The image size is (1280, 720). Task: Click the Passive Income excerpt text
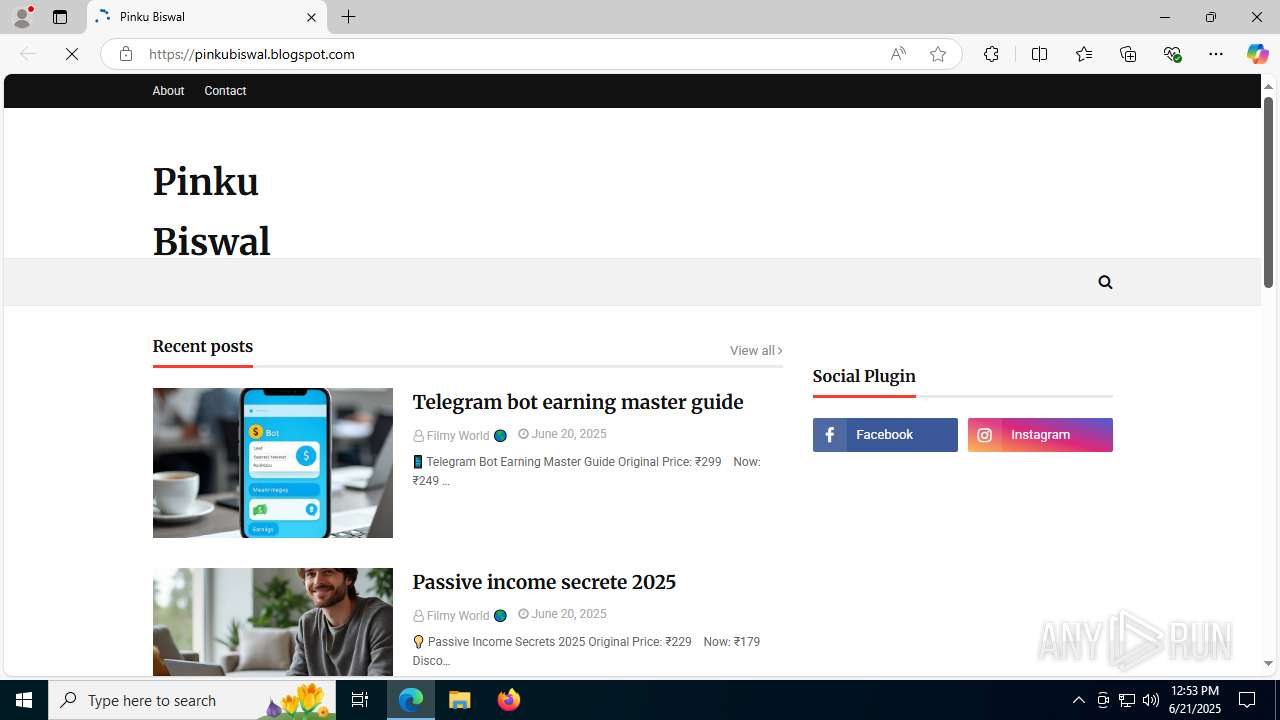tap(587, 651)
